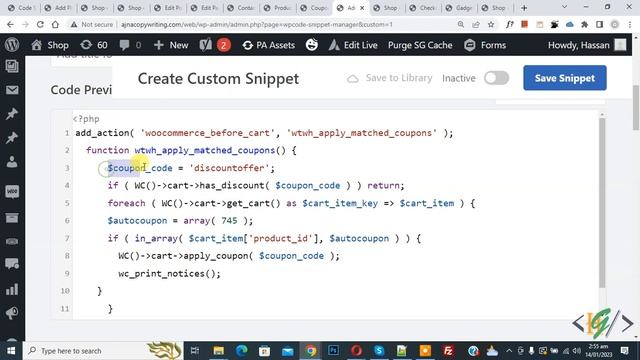Open the Howdy, Hassan account menu

(x=587, y=45)
